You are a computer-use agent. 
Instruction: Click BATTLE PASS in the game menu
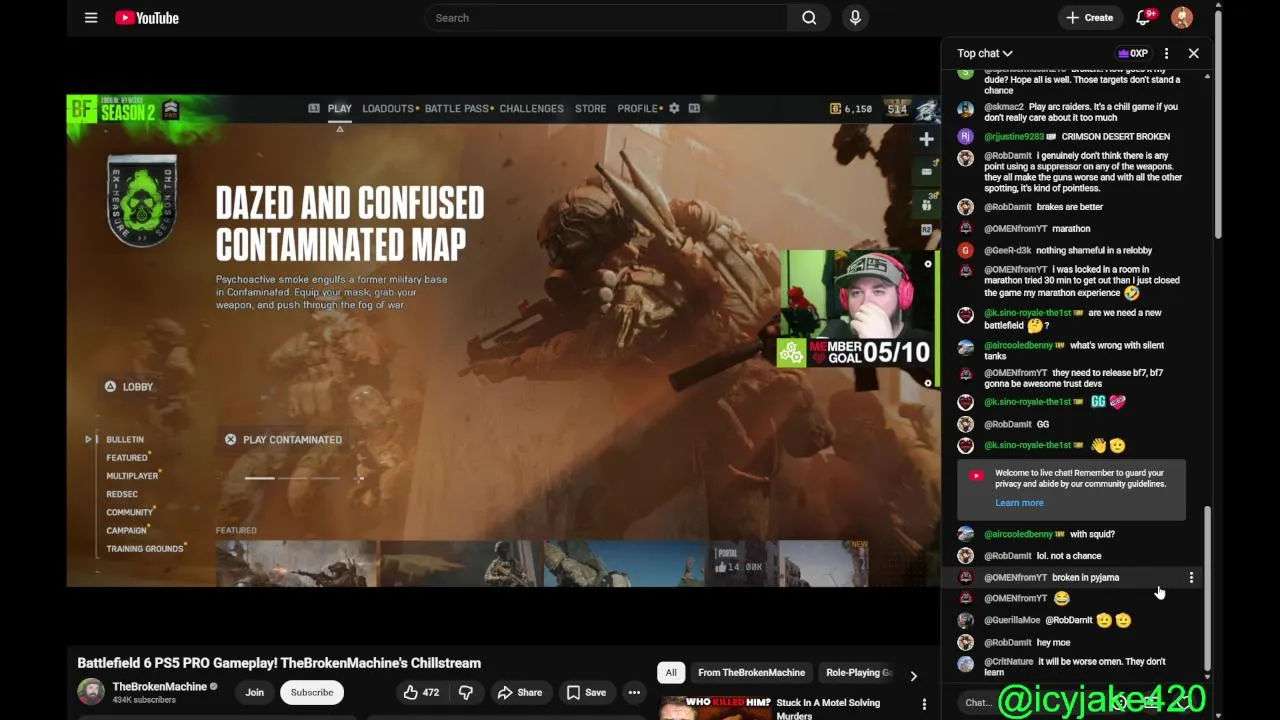pos(457,109)
